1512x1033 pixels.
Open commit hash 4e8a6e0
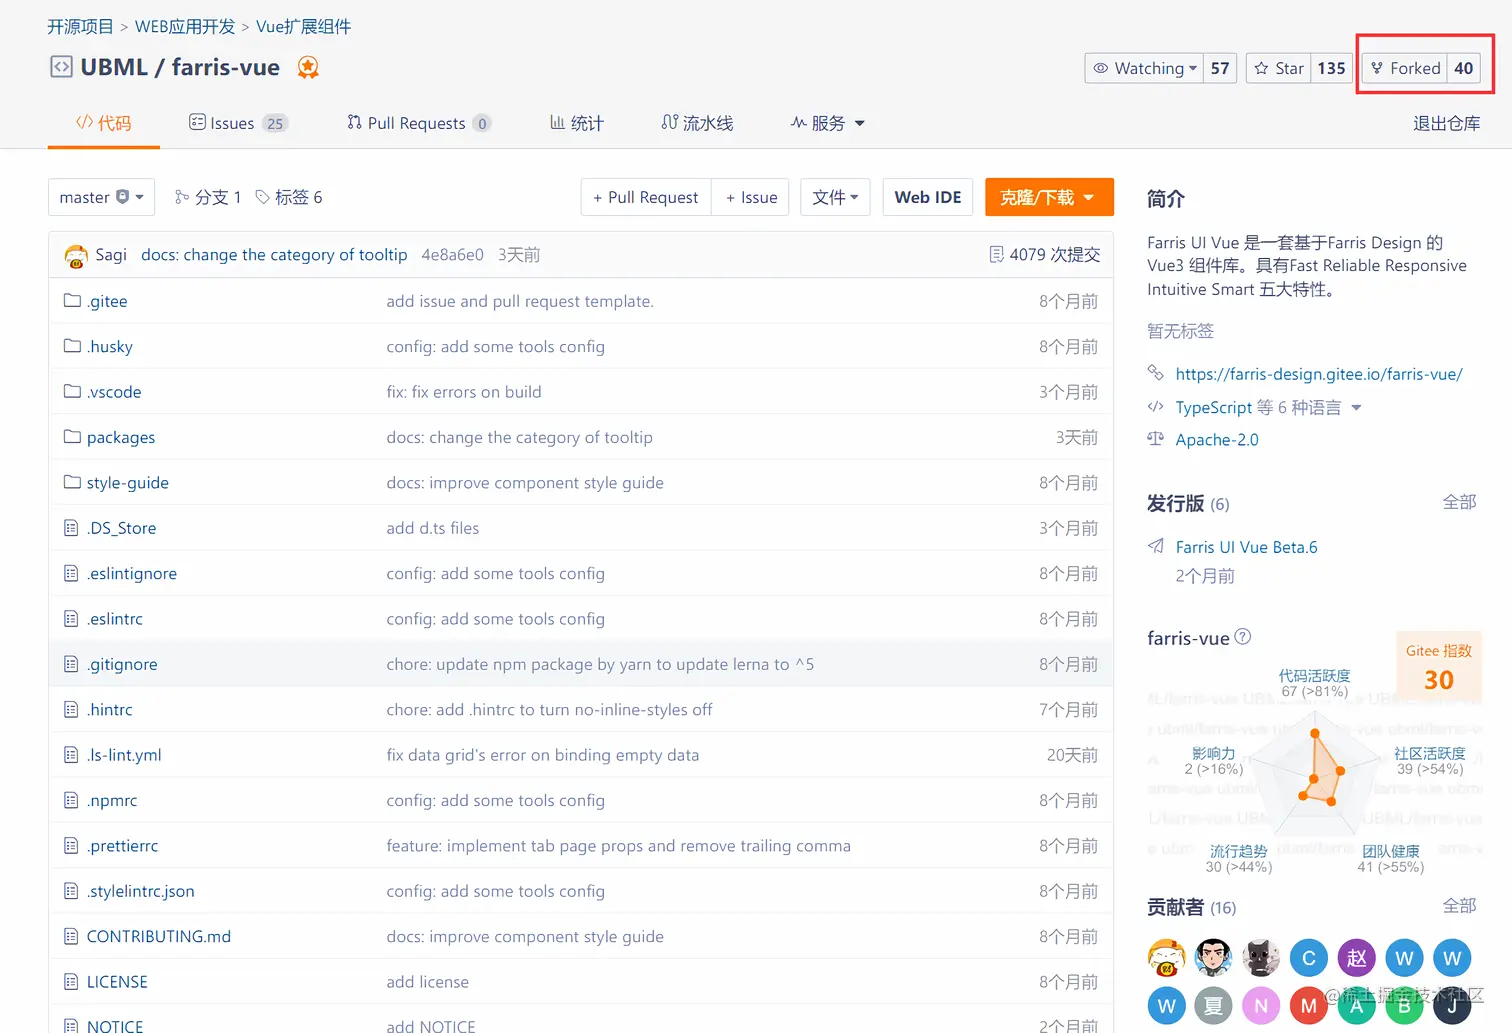pos(452,255)
